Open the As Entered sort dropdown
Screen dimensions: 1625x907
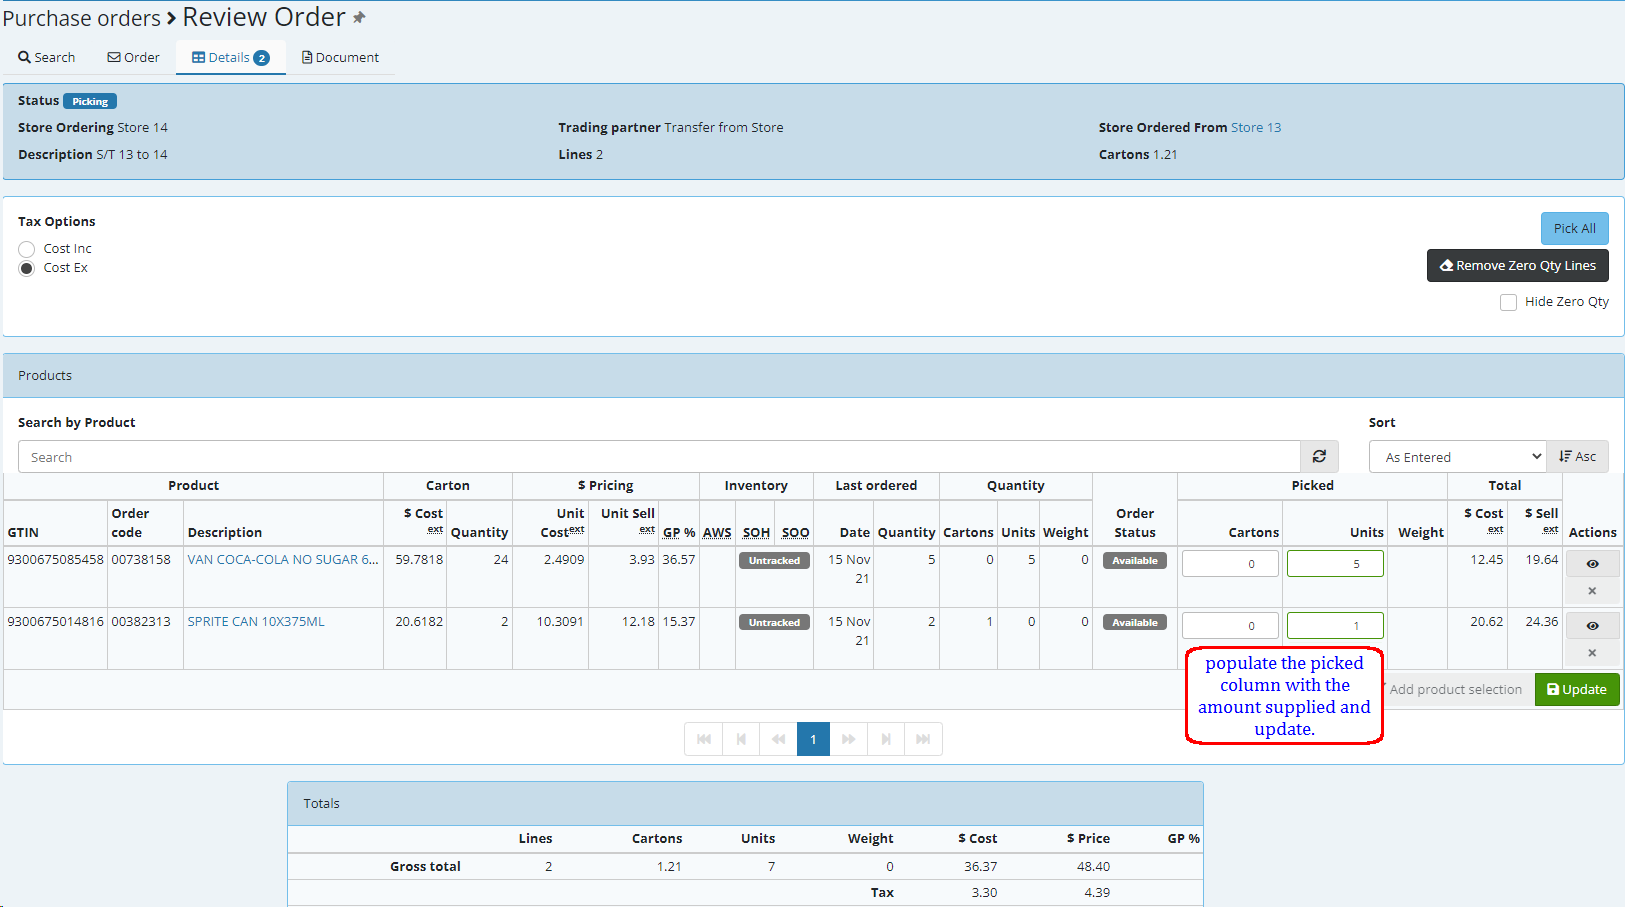(1458, 457)
